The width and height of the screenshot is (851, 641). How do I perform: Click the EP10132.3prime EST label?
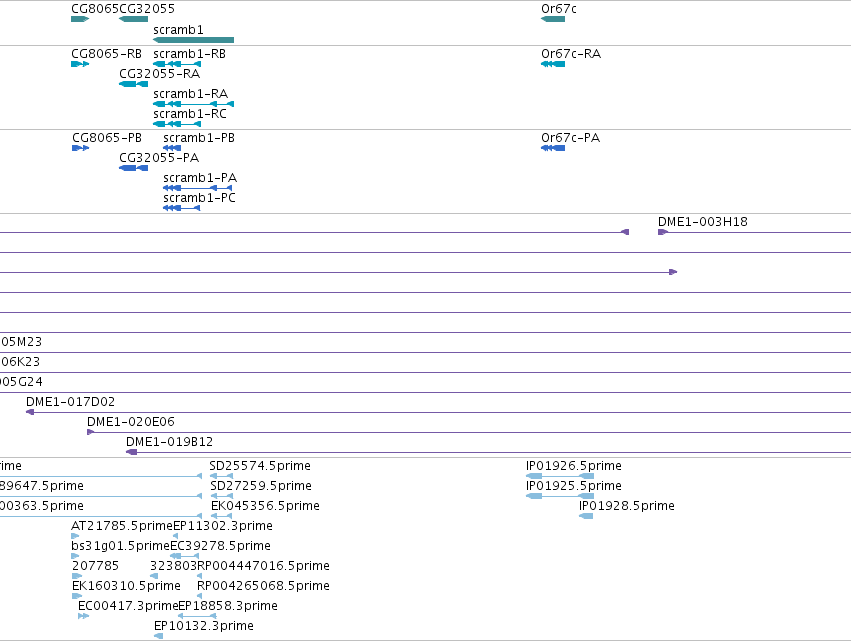[204, 626]
